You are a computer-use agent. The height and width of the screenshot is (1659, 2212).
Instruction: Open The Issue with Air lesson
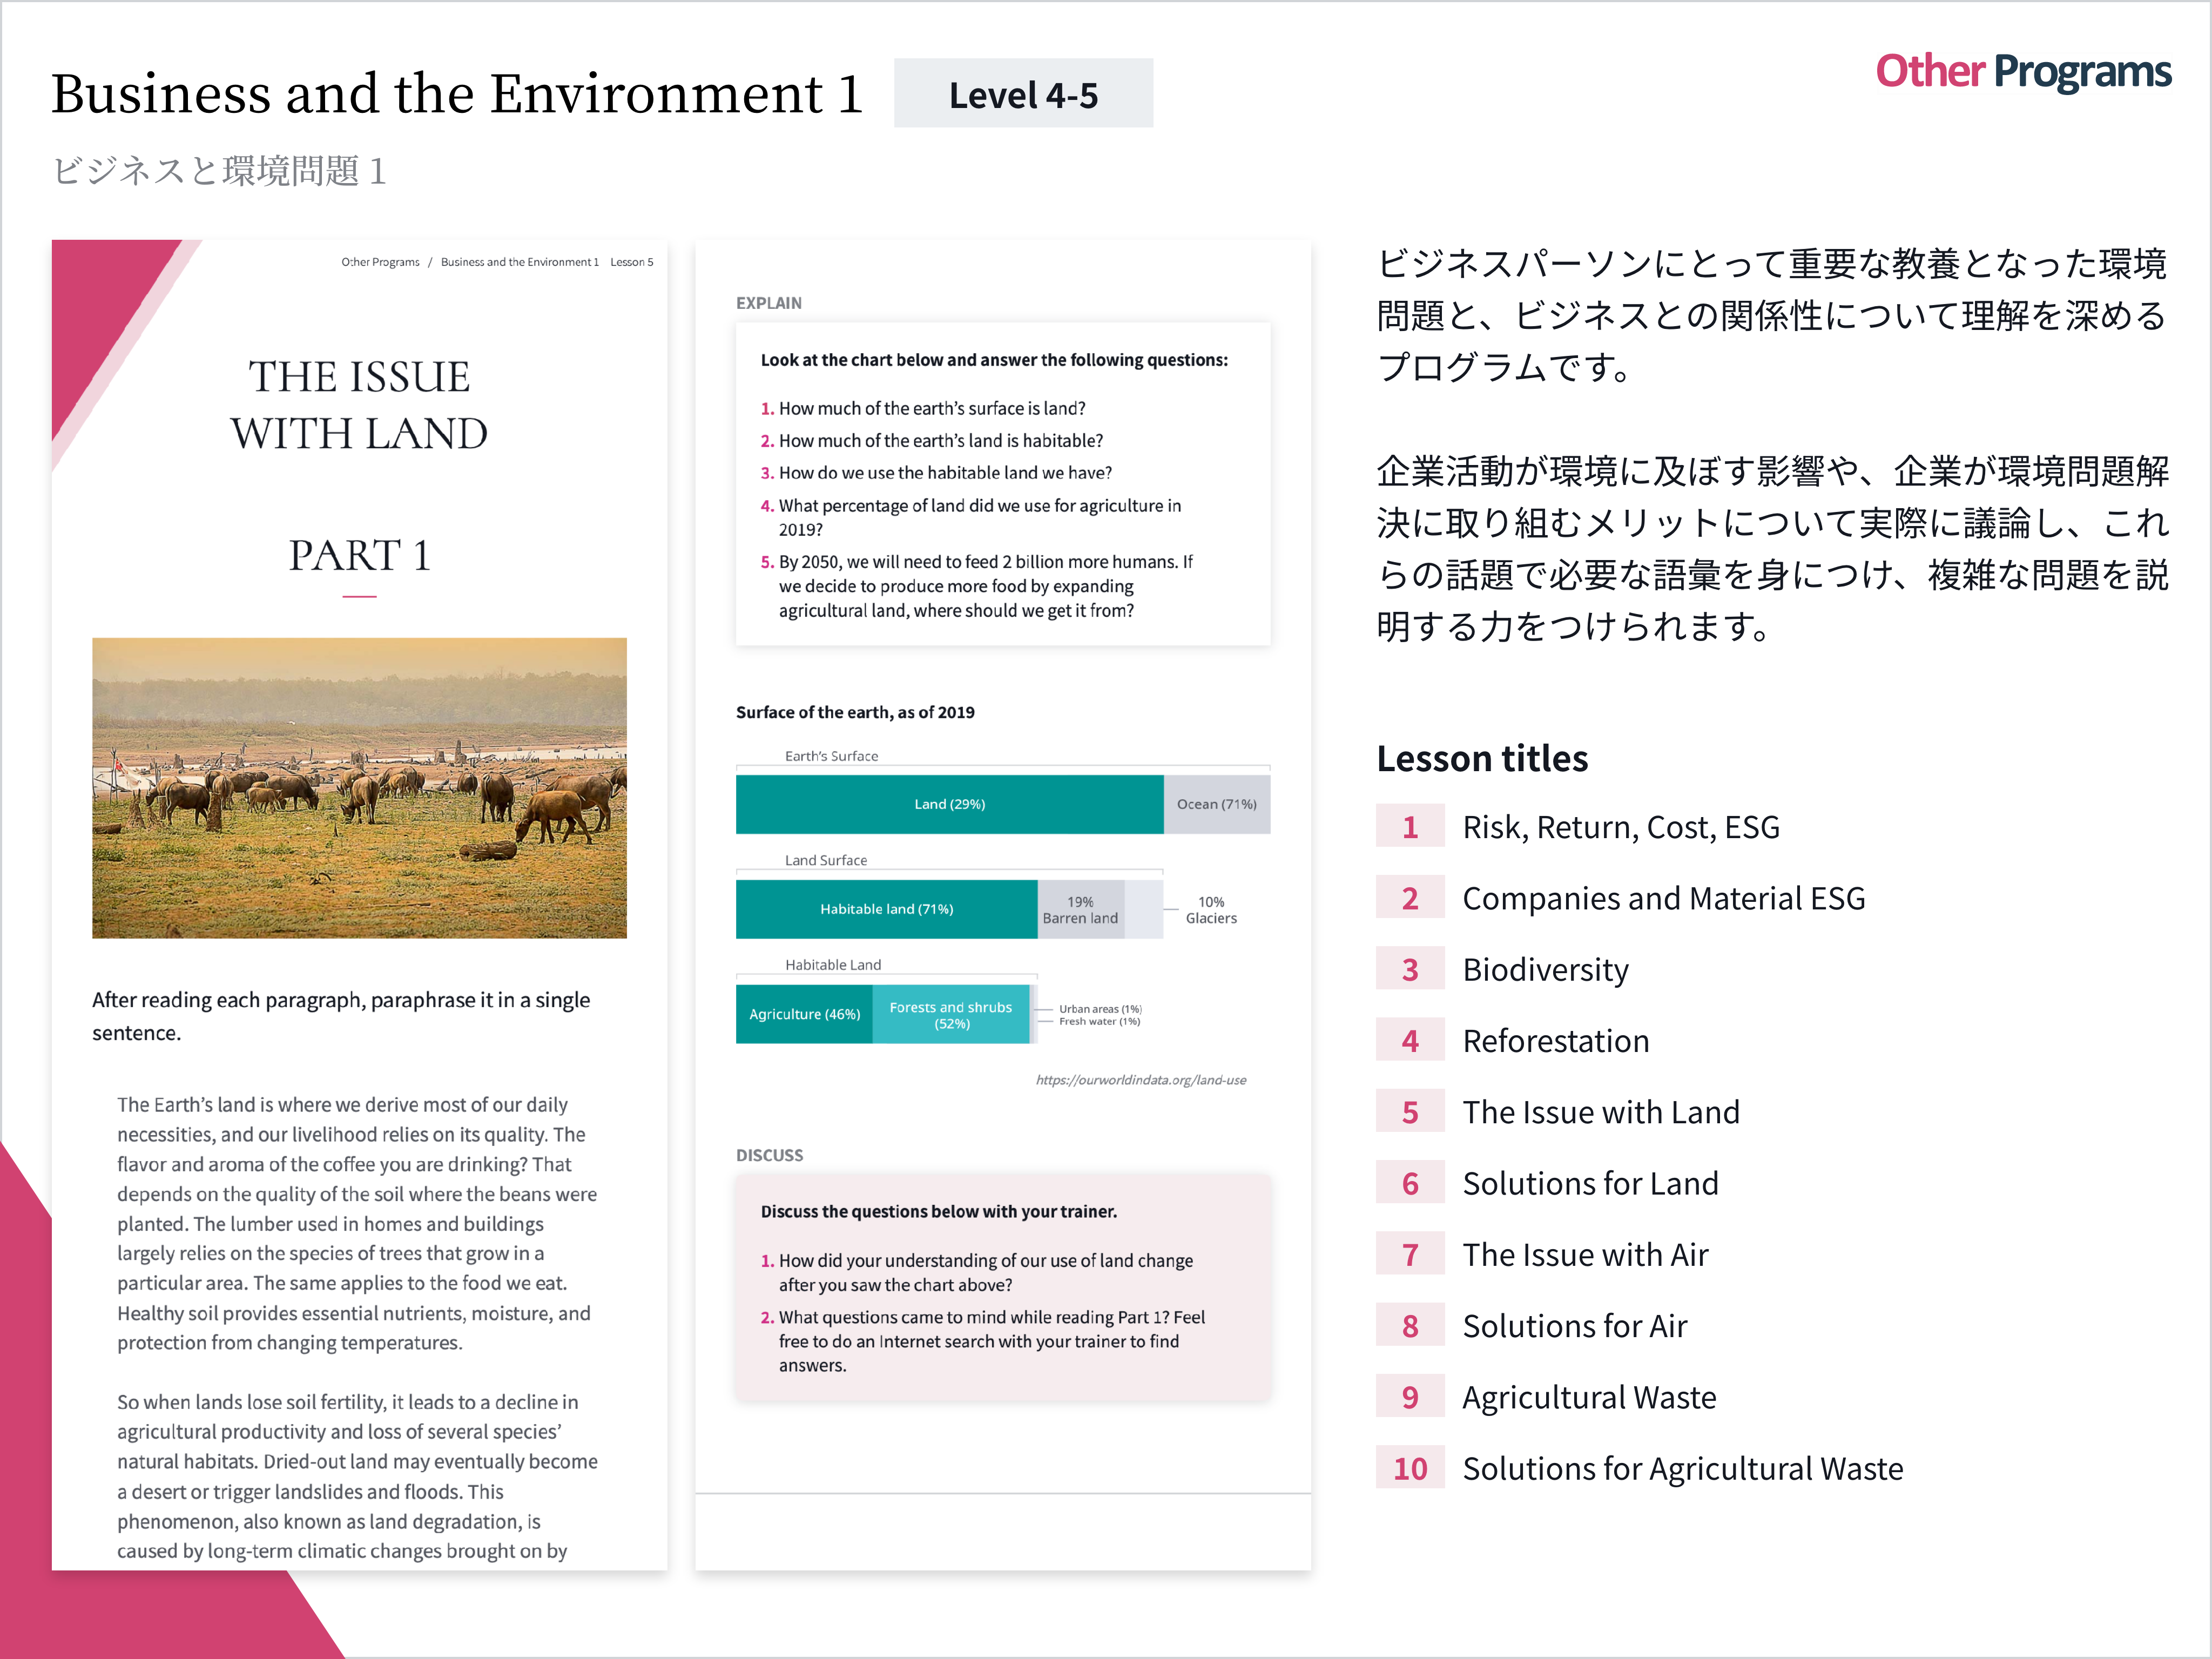1585,1254
